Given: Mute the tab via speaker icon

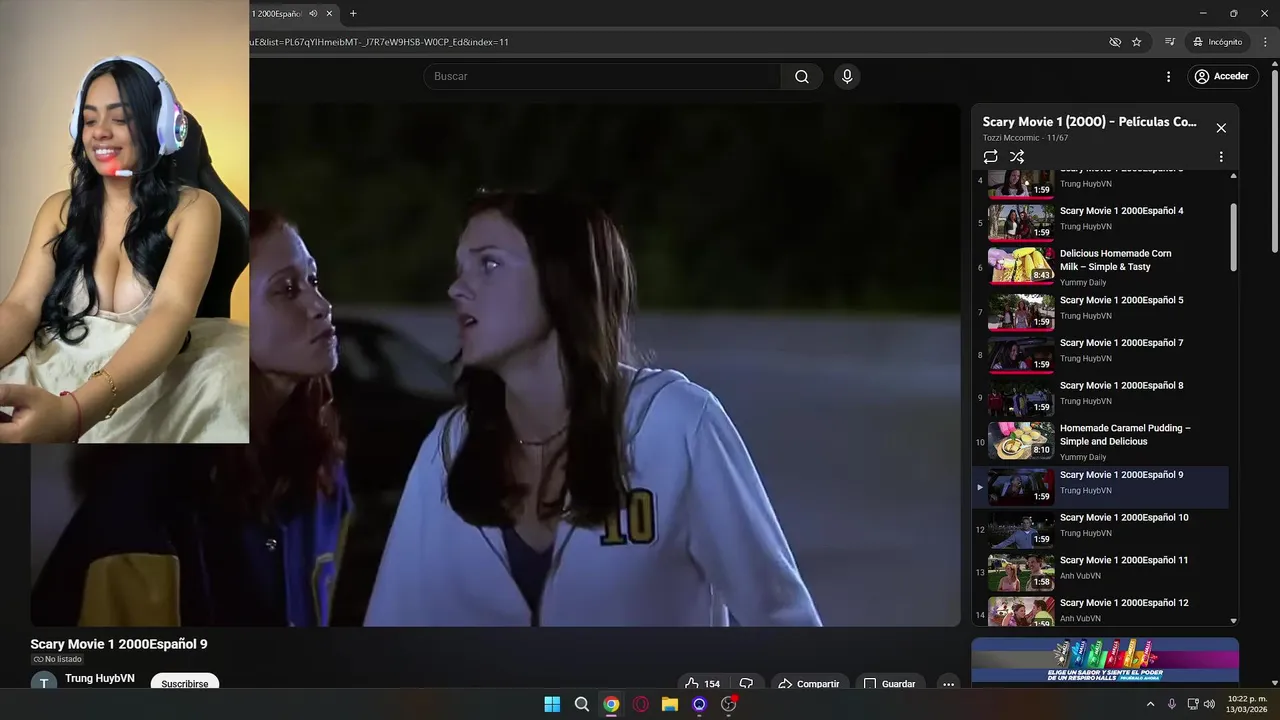Looking at the screenshot, I should pyautogui.click(x=313, y=13).
